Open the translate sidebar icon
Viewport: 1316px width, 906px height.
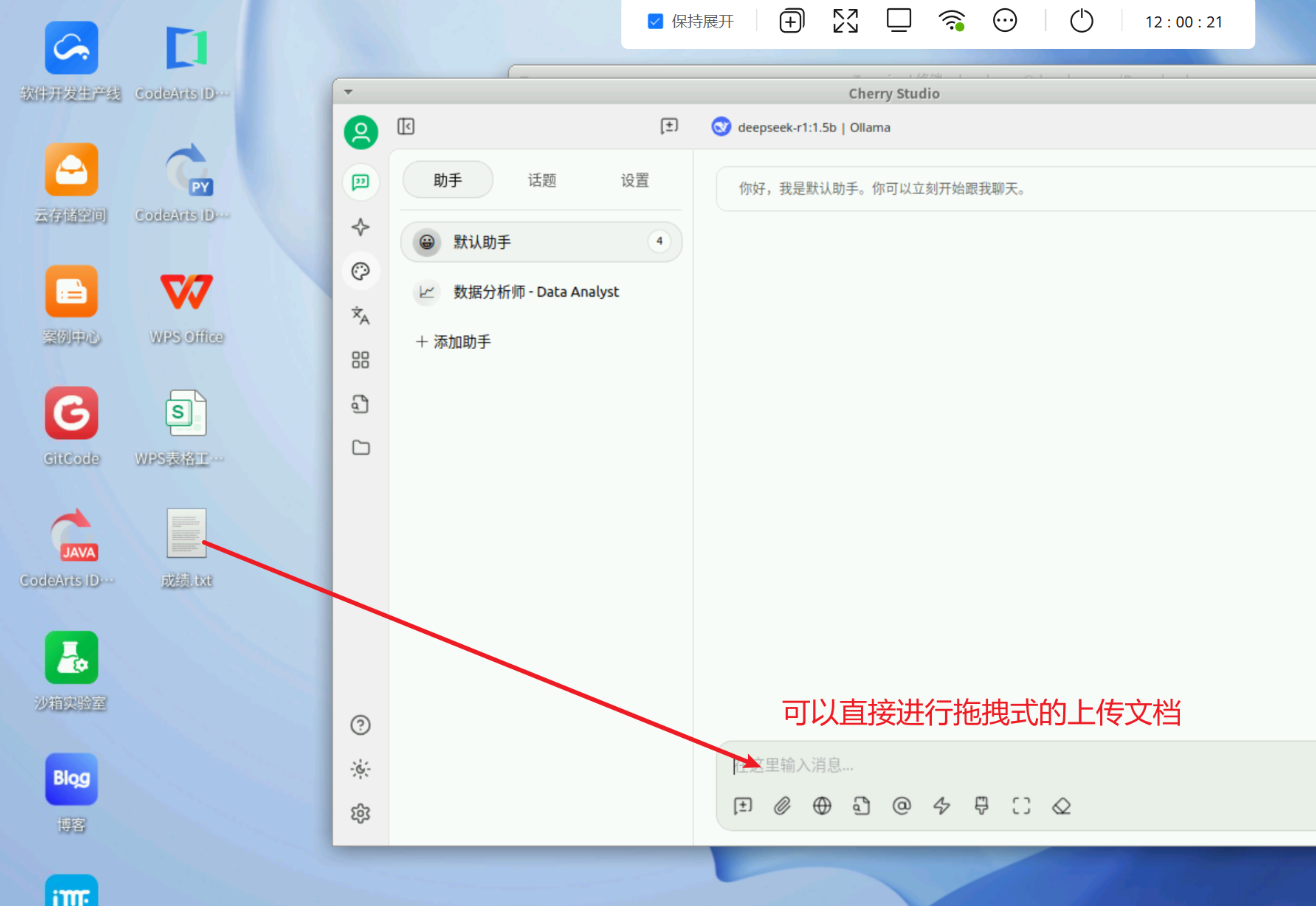click(361, 315)
